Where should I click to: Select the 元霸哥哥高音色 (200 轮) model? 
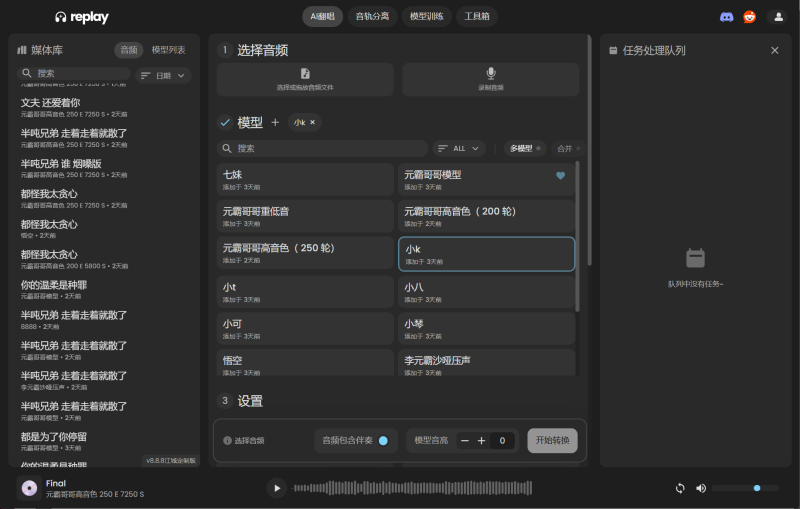coord(487,216)
